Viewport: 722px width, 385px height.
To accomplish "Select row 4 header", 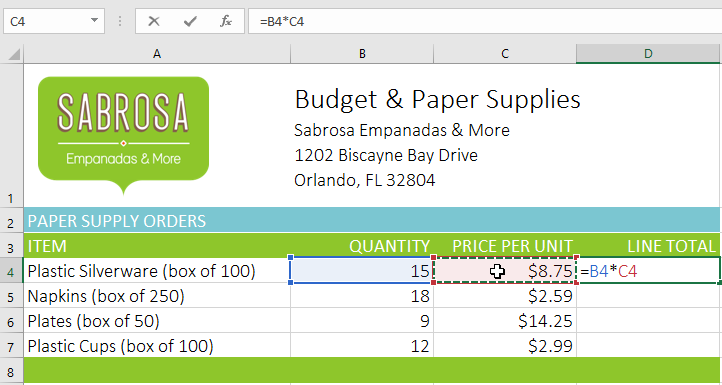I will (12, 271).
